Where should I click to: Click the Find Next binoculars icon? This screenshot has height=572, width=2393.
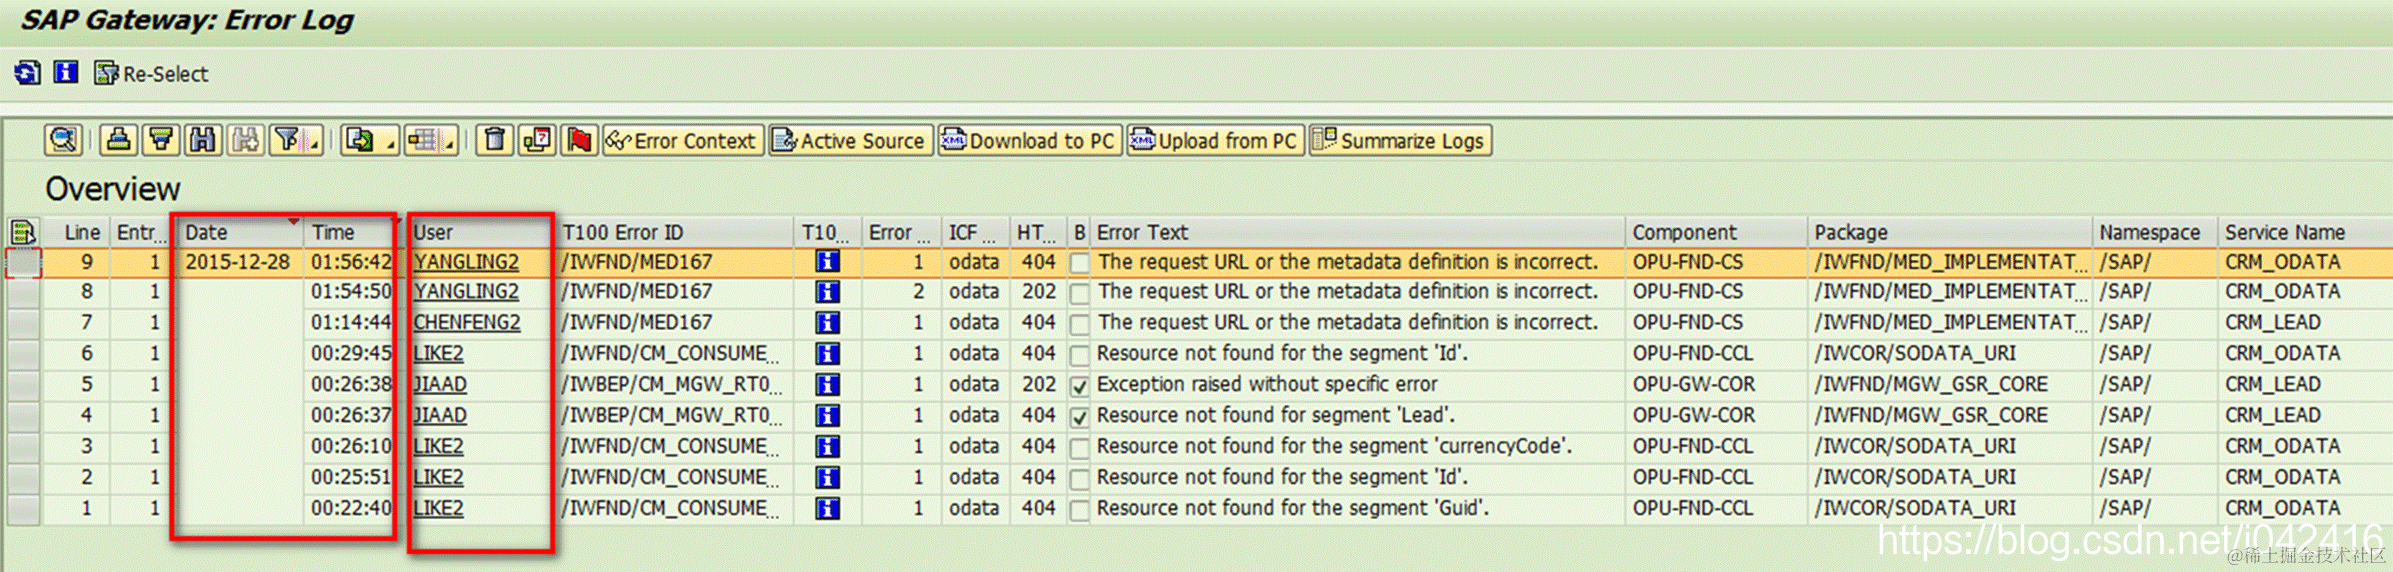[245, 140]
